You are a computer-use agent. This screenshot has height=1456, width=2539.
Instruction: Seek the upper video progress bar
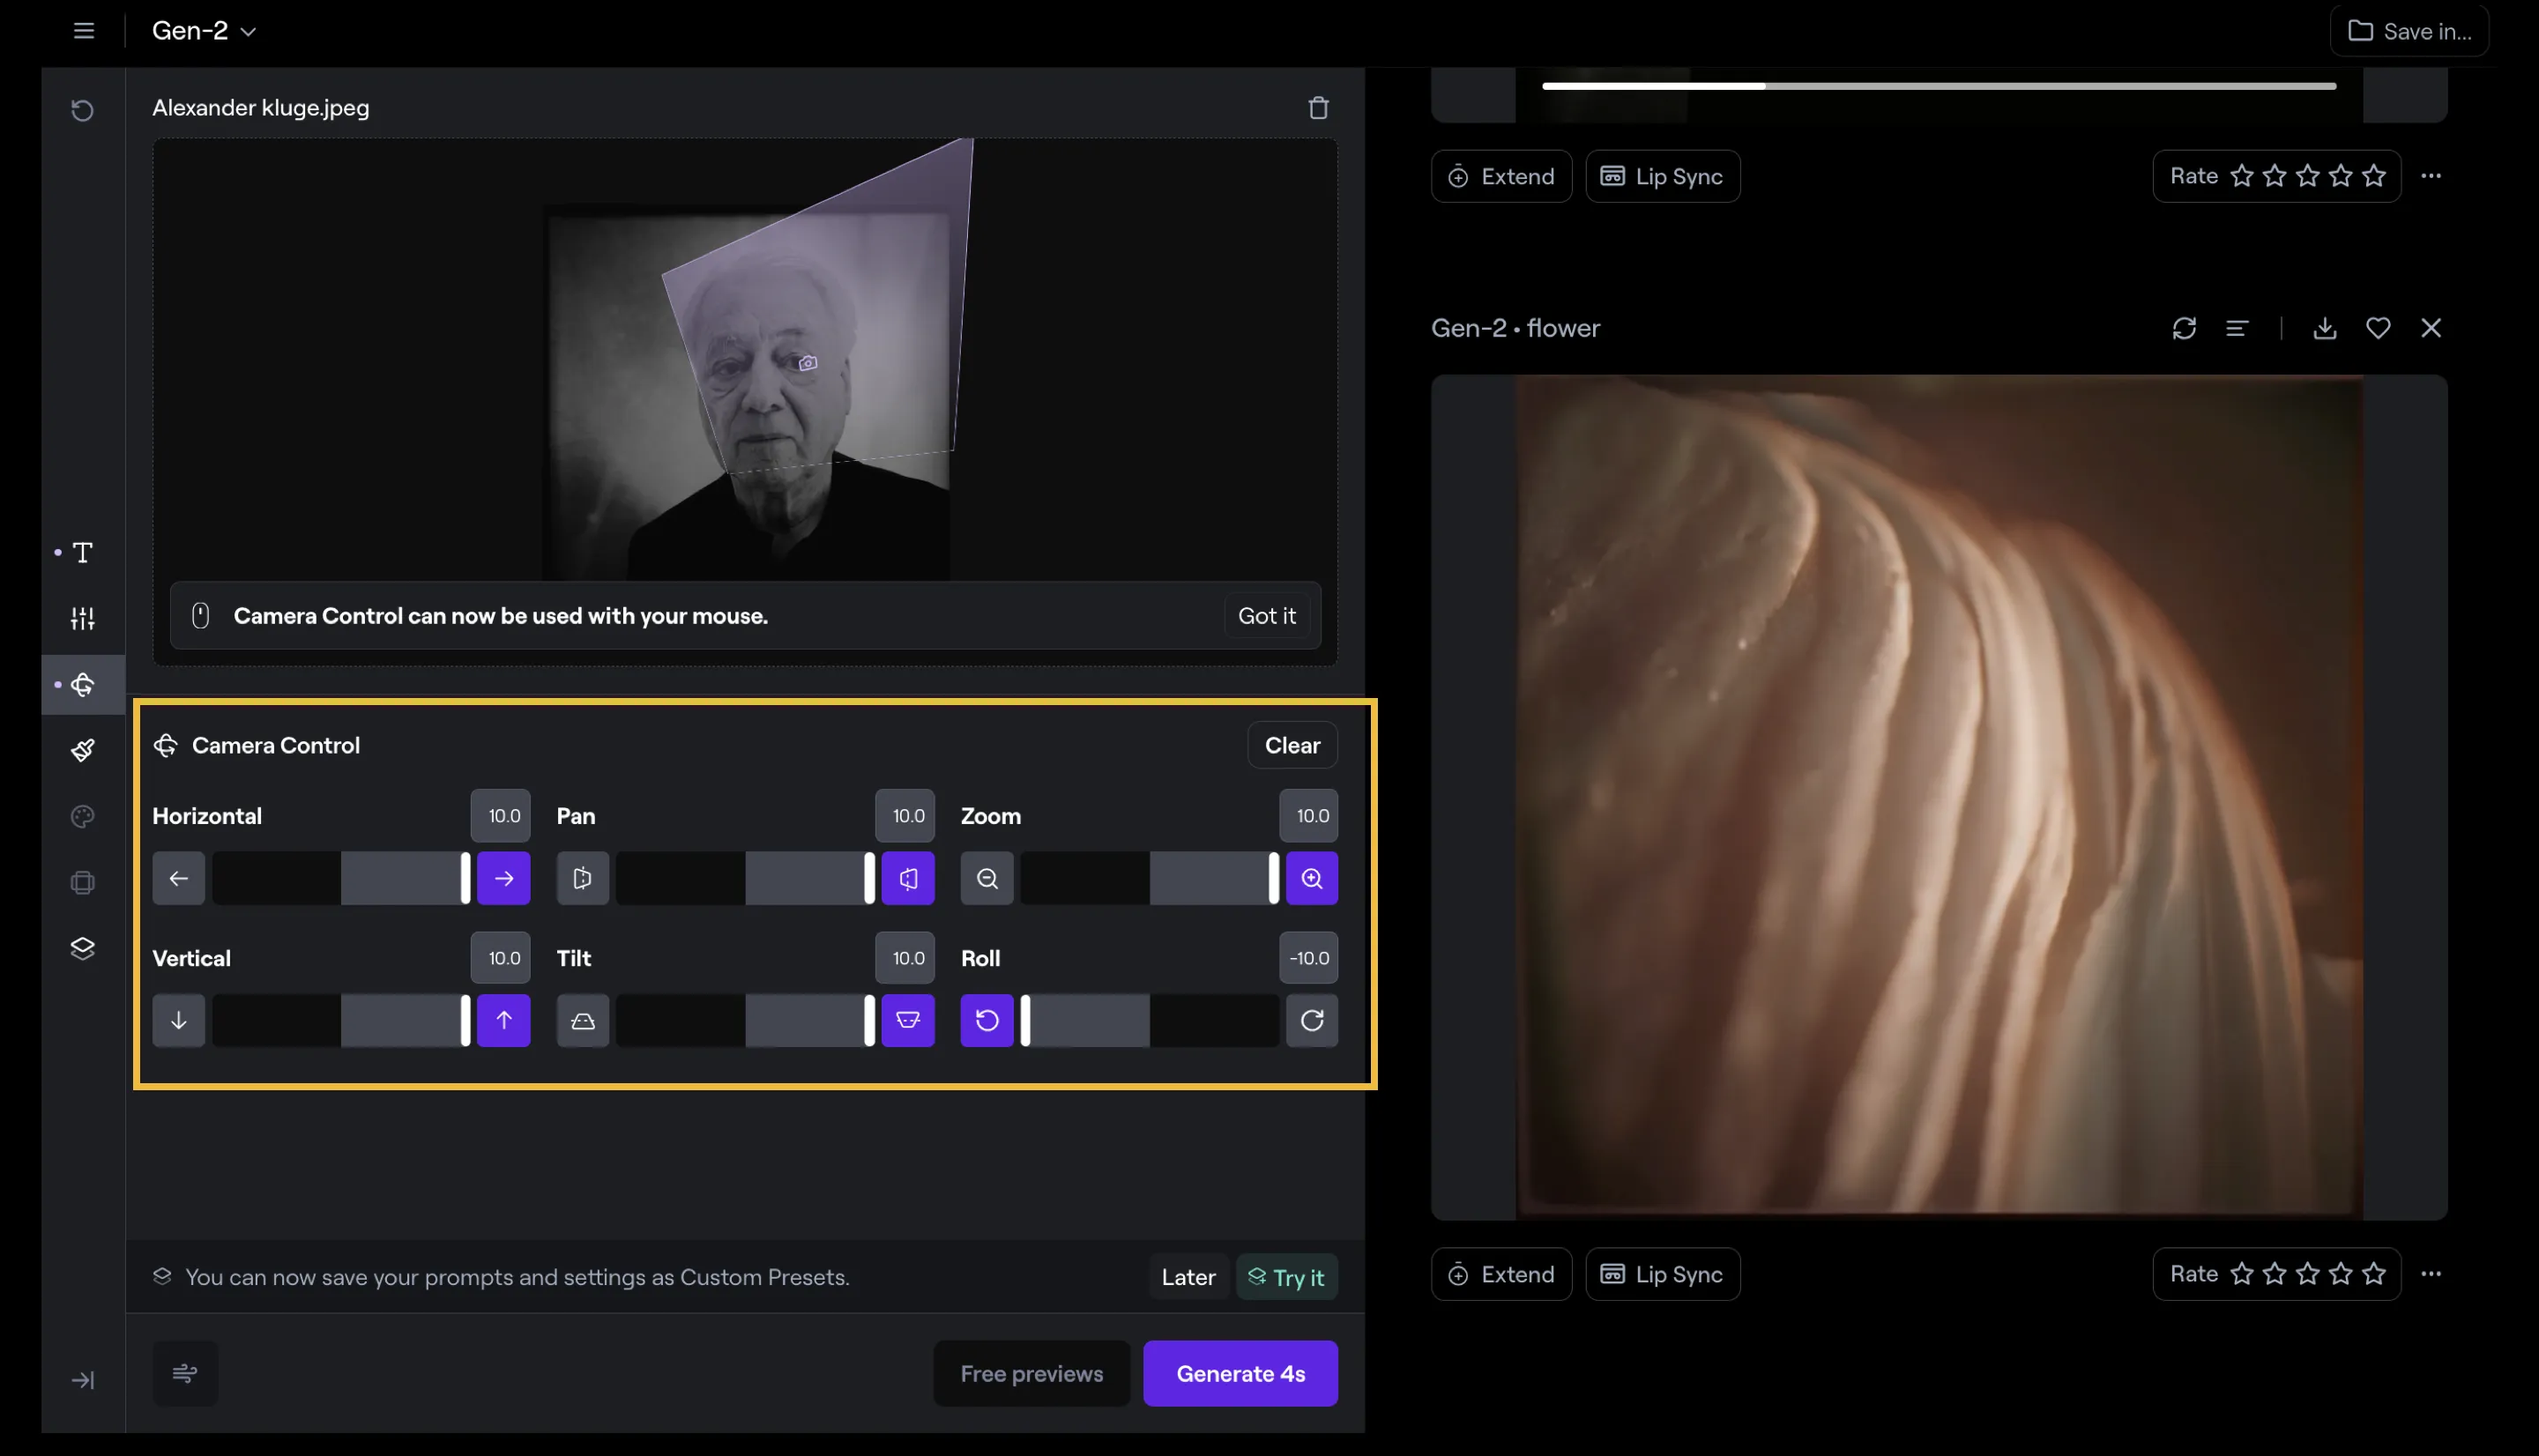(1938, 86)
